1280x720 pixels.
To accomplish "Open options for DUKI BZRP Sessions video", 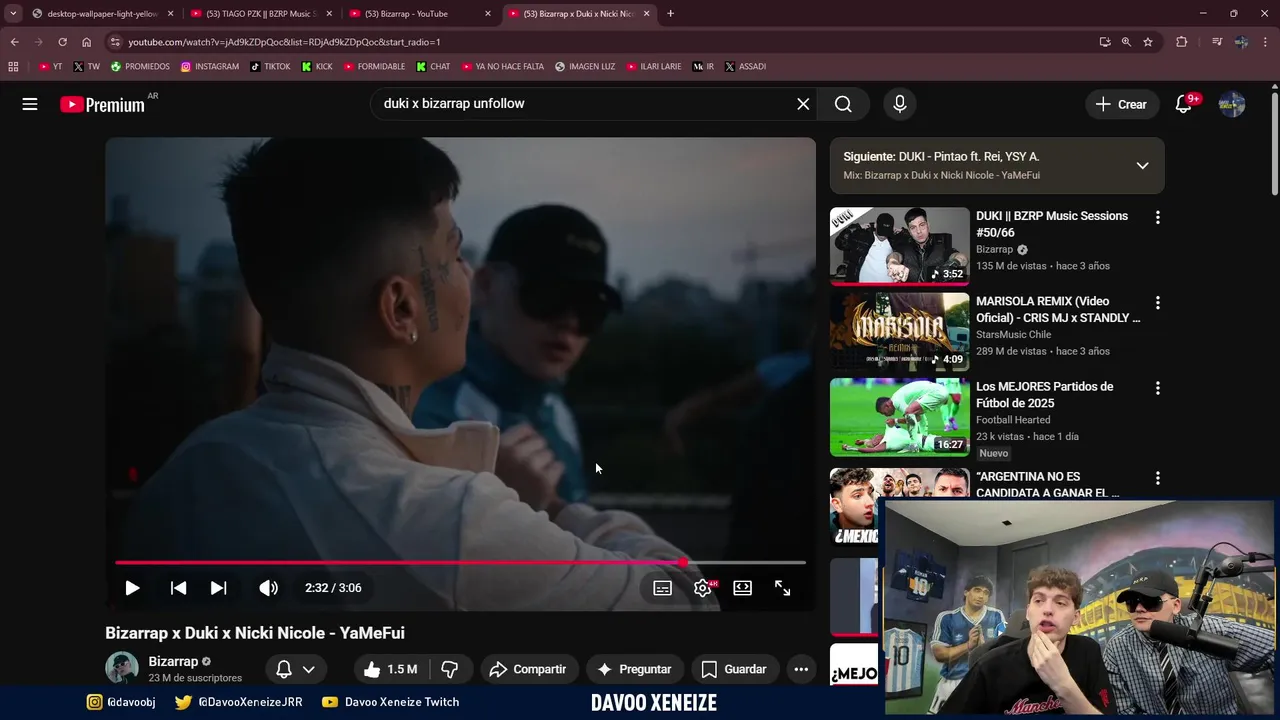I will point(1157,217).
